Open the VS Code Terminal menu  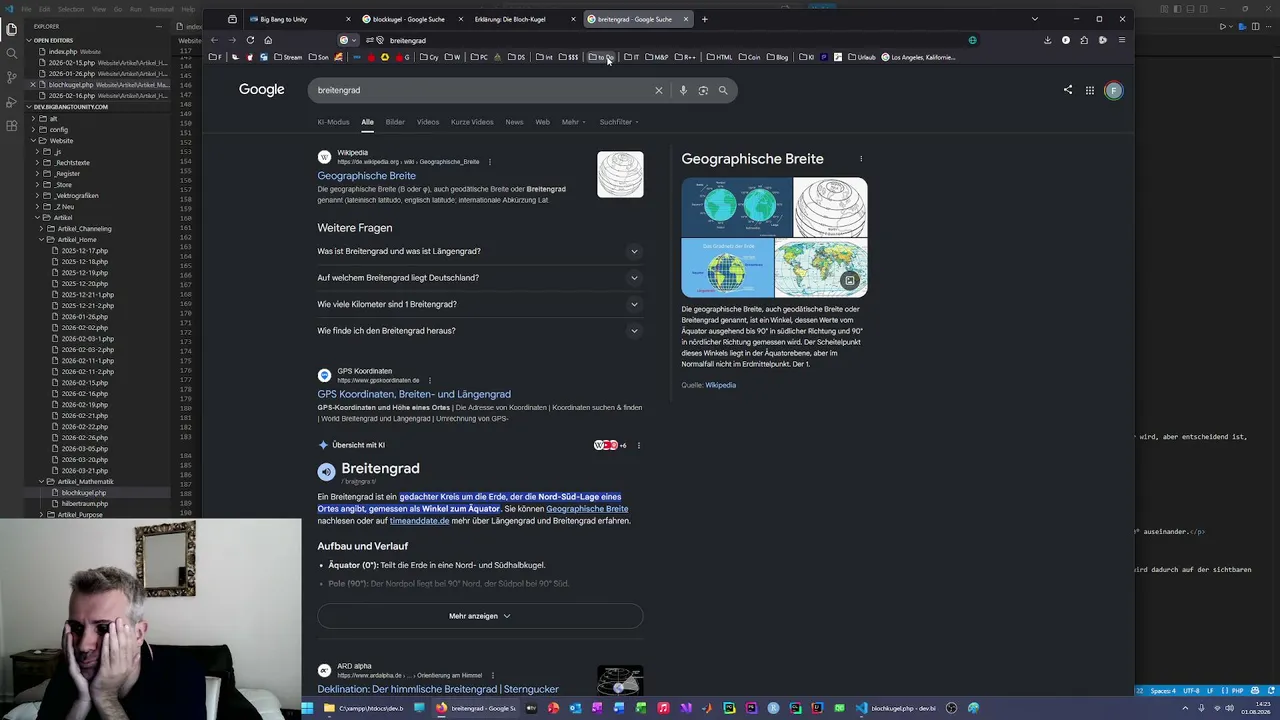160,9
